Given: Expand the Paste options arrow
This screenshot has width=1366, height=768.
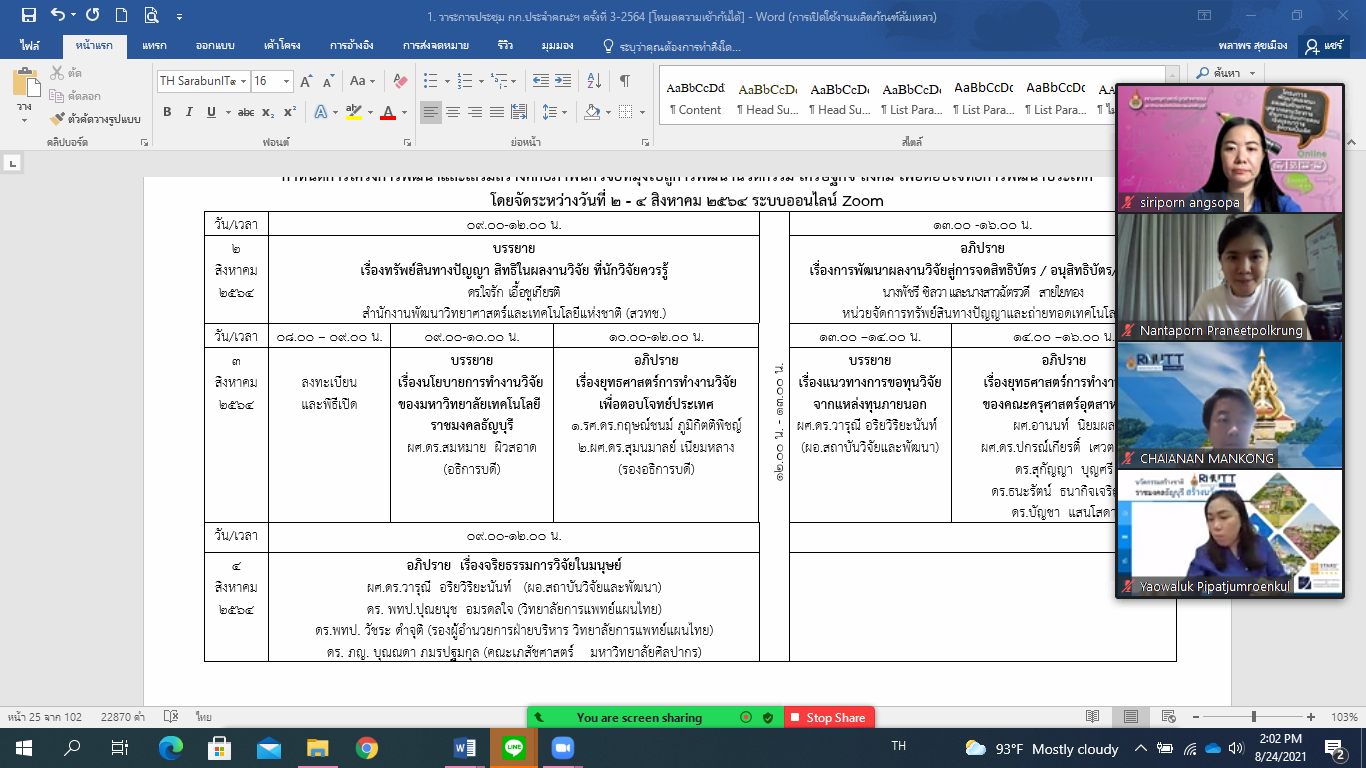Looking at the screenshot, I should pos(24,119).
